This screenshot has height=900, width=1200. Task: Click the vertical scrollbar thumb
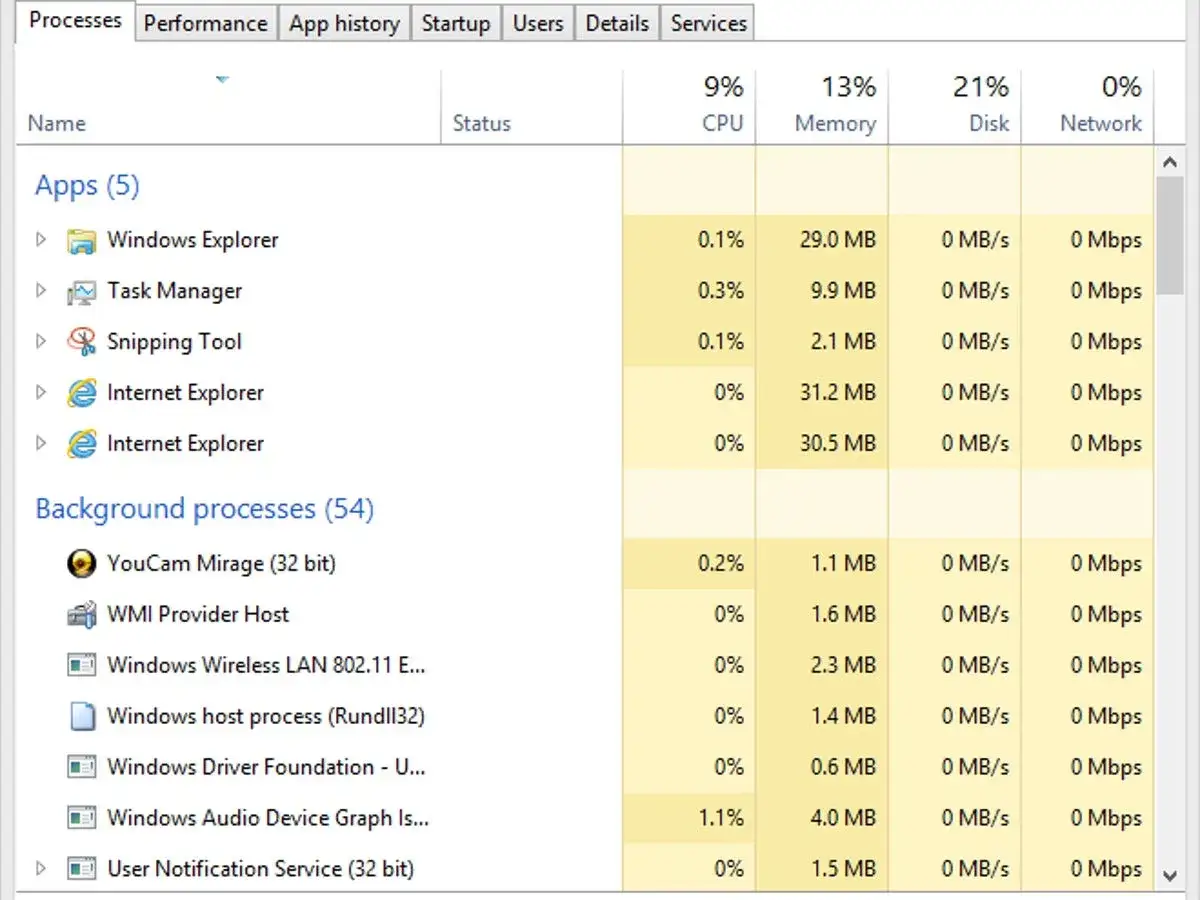tap(1170, 236)
